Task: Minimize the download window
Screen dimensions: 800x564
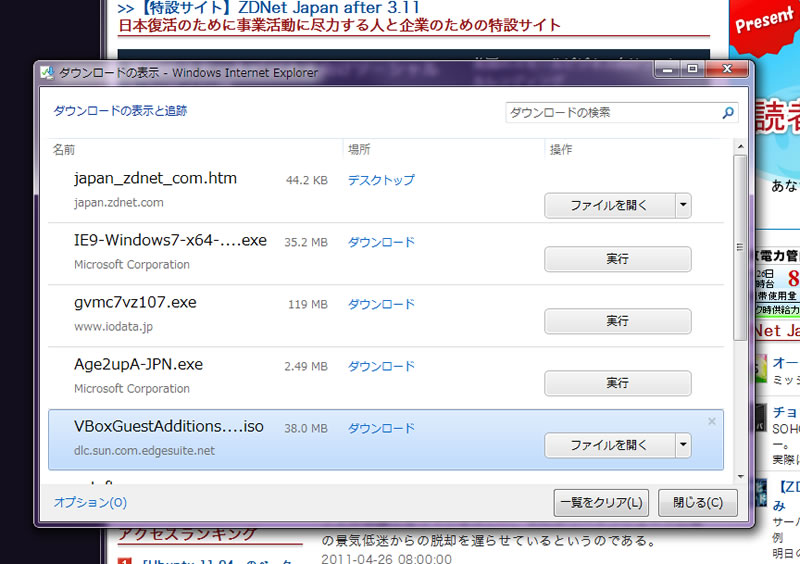Action: 667,69
